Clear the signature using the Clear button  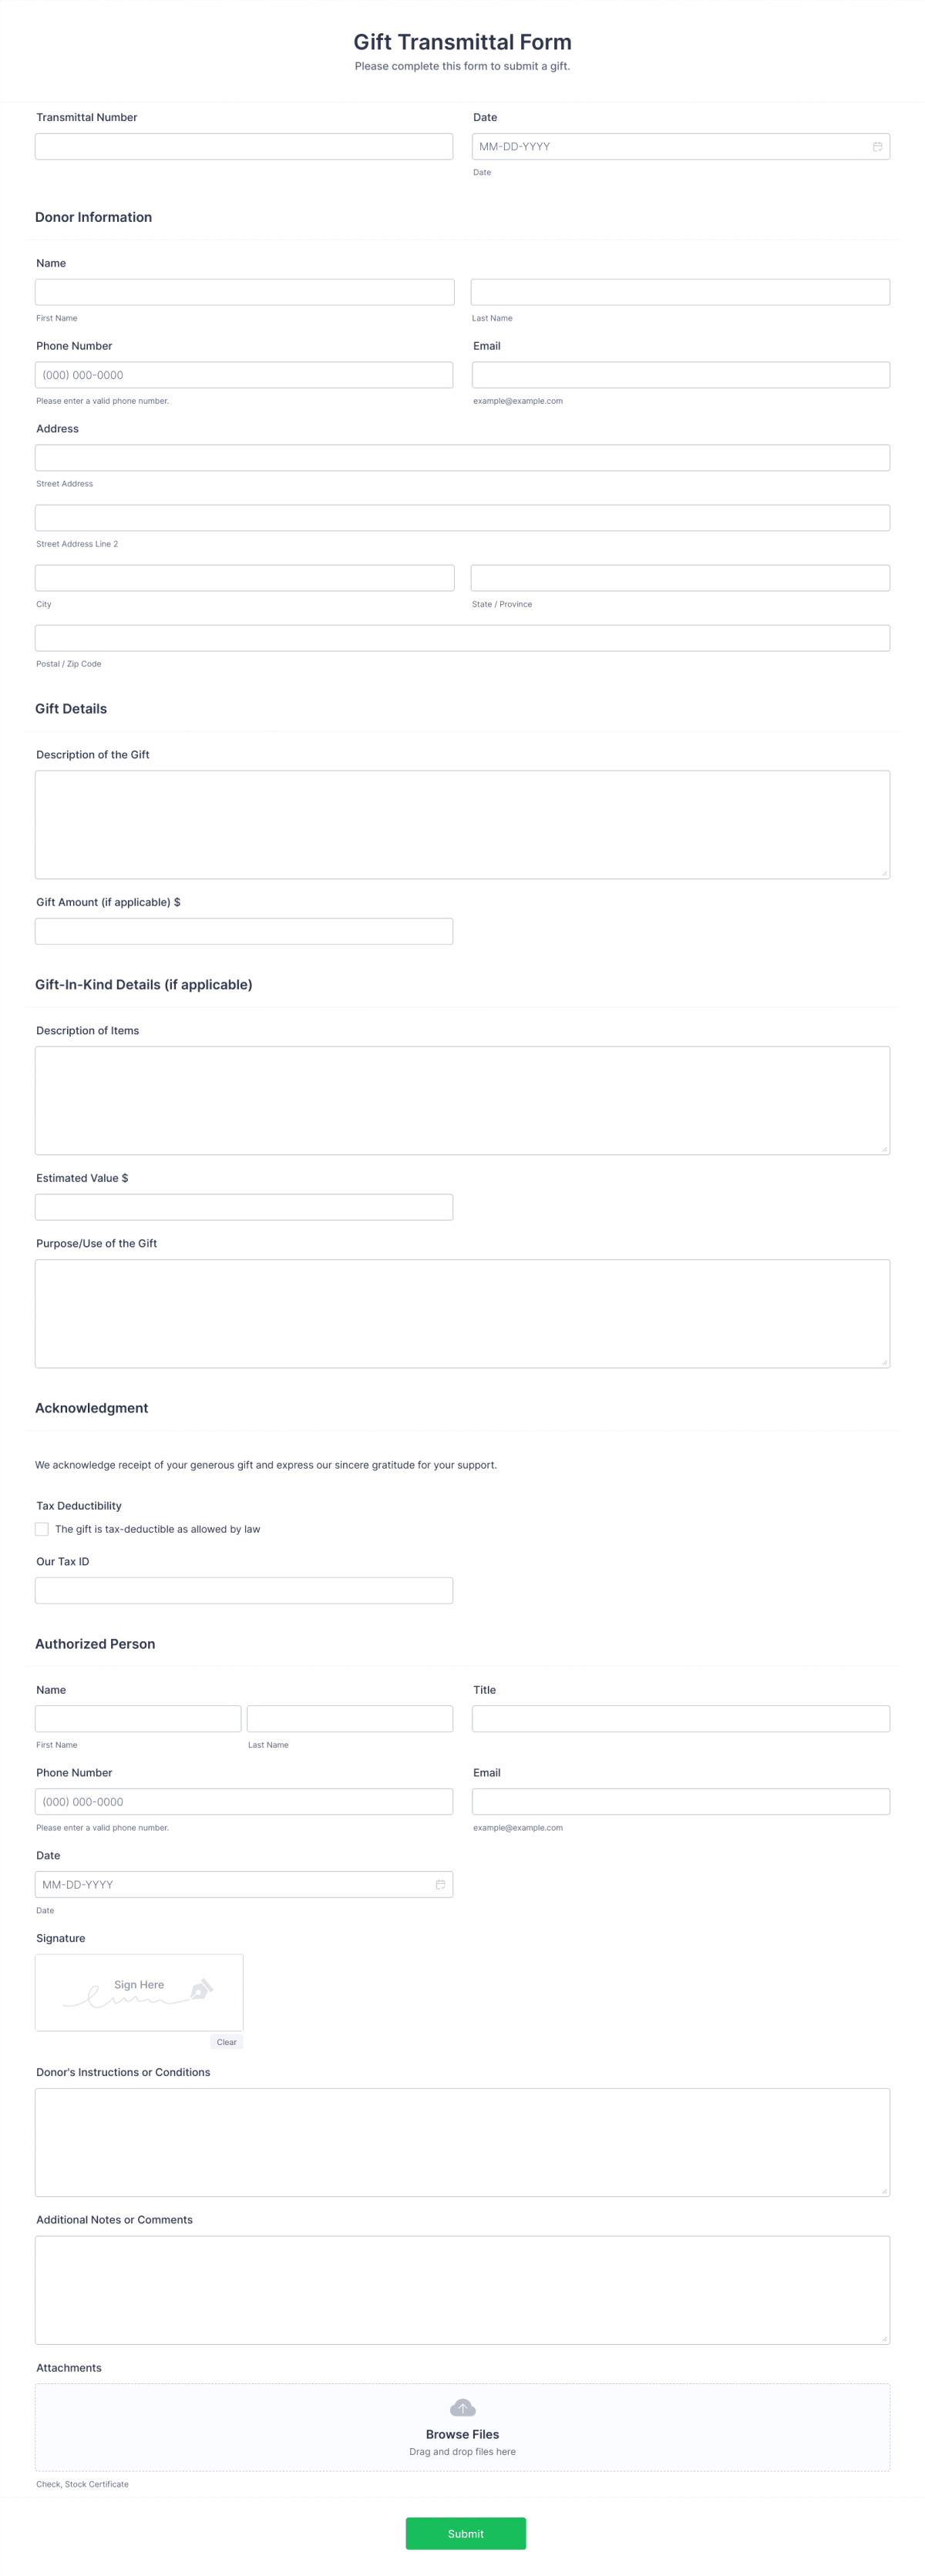point(226,2041)
